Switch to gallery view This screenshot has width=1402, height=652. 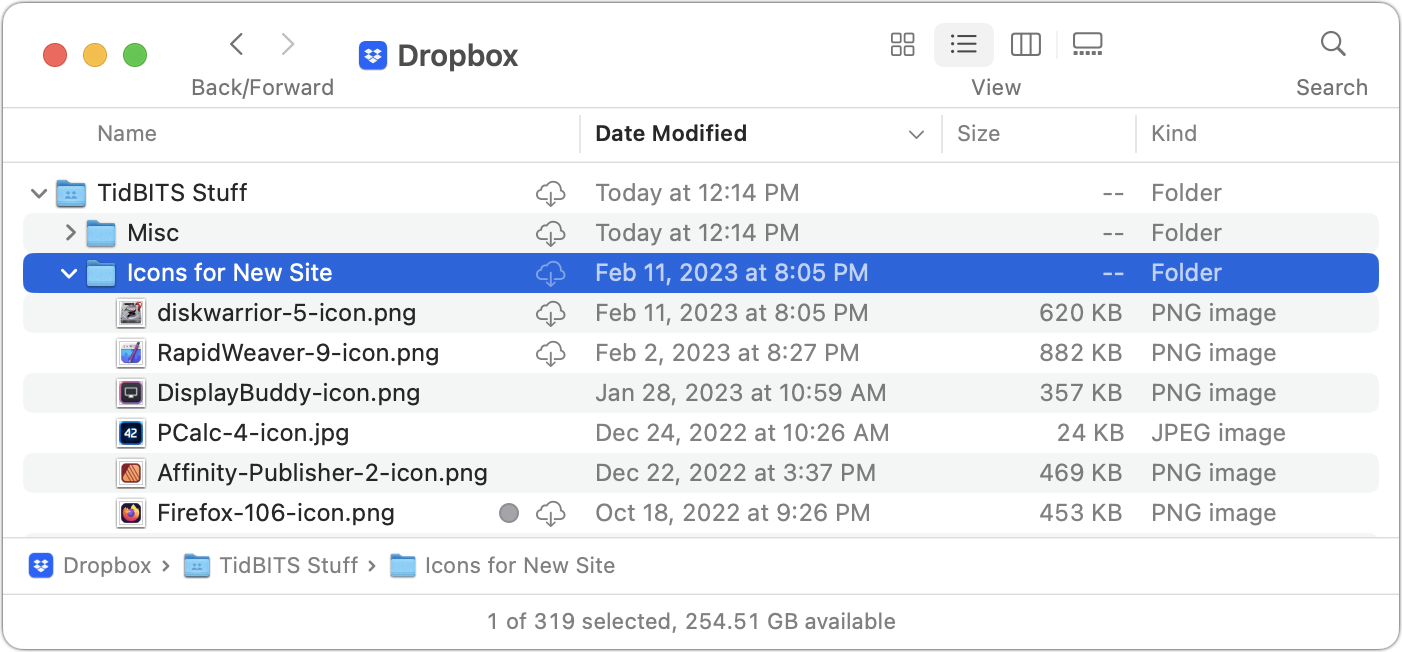1087,44
